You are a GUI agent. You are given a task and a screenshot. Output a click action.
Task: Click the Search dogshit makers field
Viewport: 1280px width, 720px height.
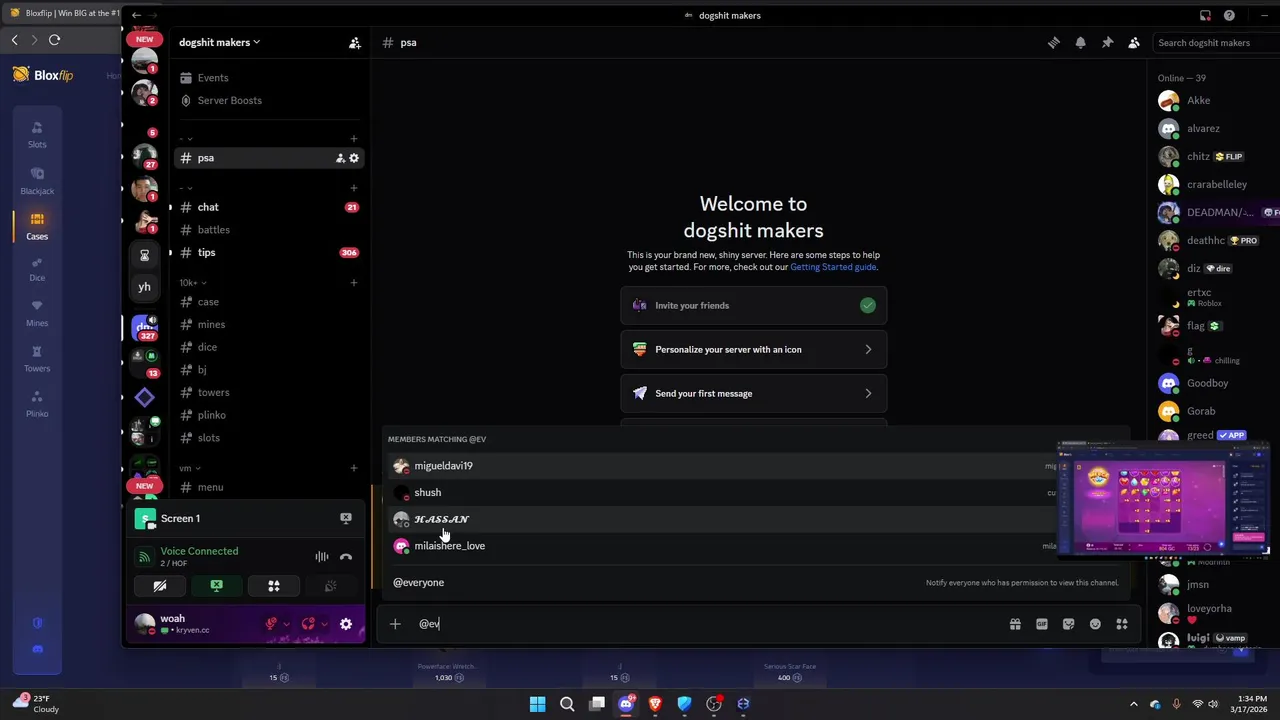tap(1214, 43)
